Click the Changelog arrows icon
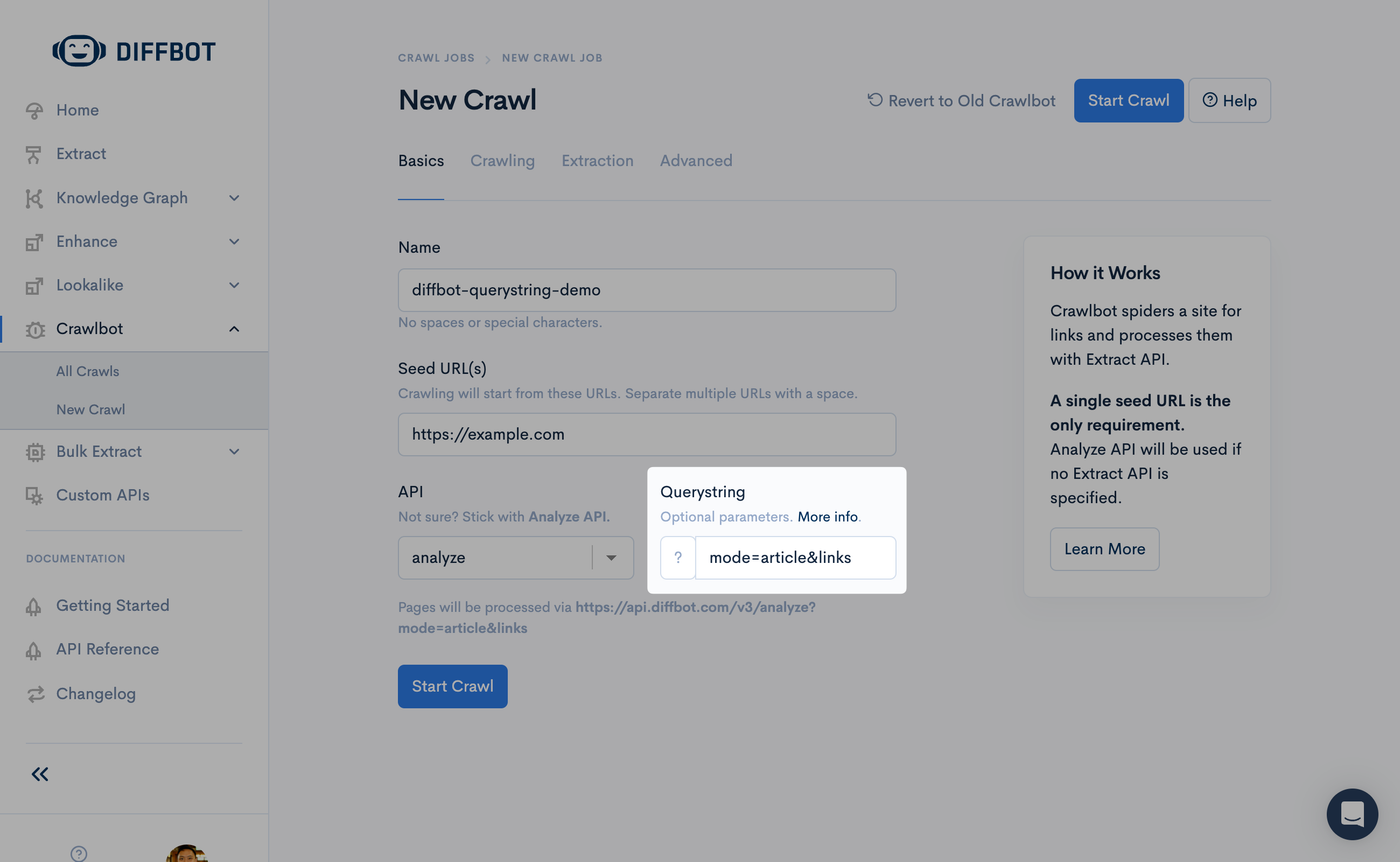The width and height of the screenshot is (1400, 862). tap(35, 694)
